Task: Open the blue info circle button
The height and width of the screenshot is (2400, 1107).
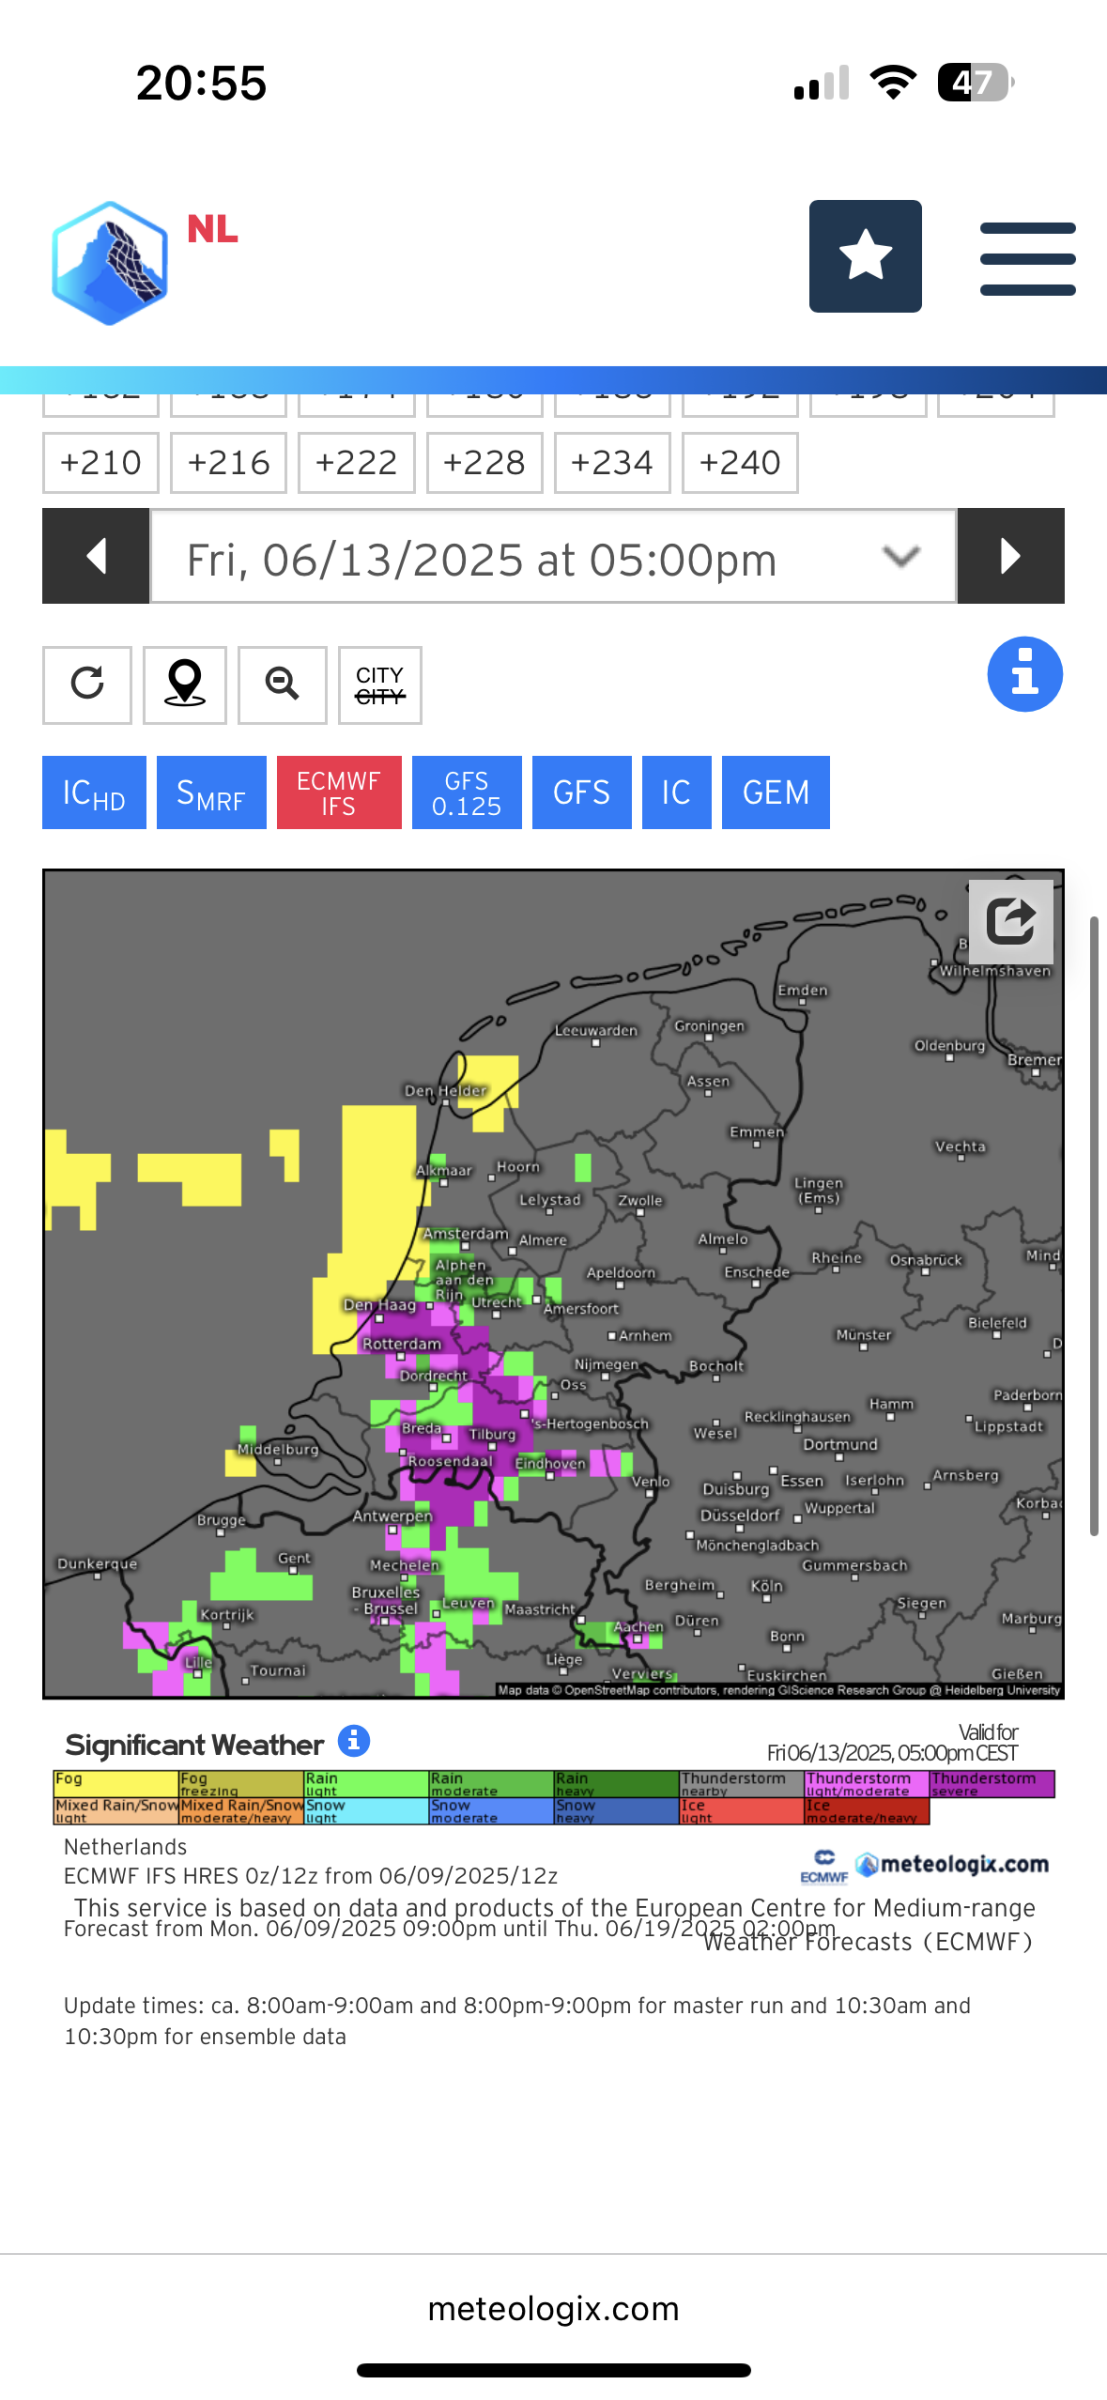Action: click(1025, 674)
